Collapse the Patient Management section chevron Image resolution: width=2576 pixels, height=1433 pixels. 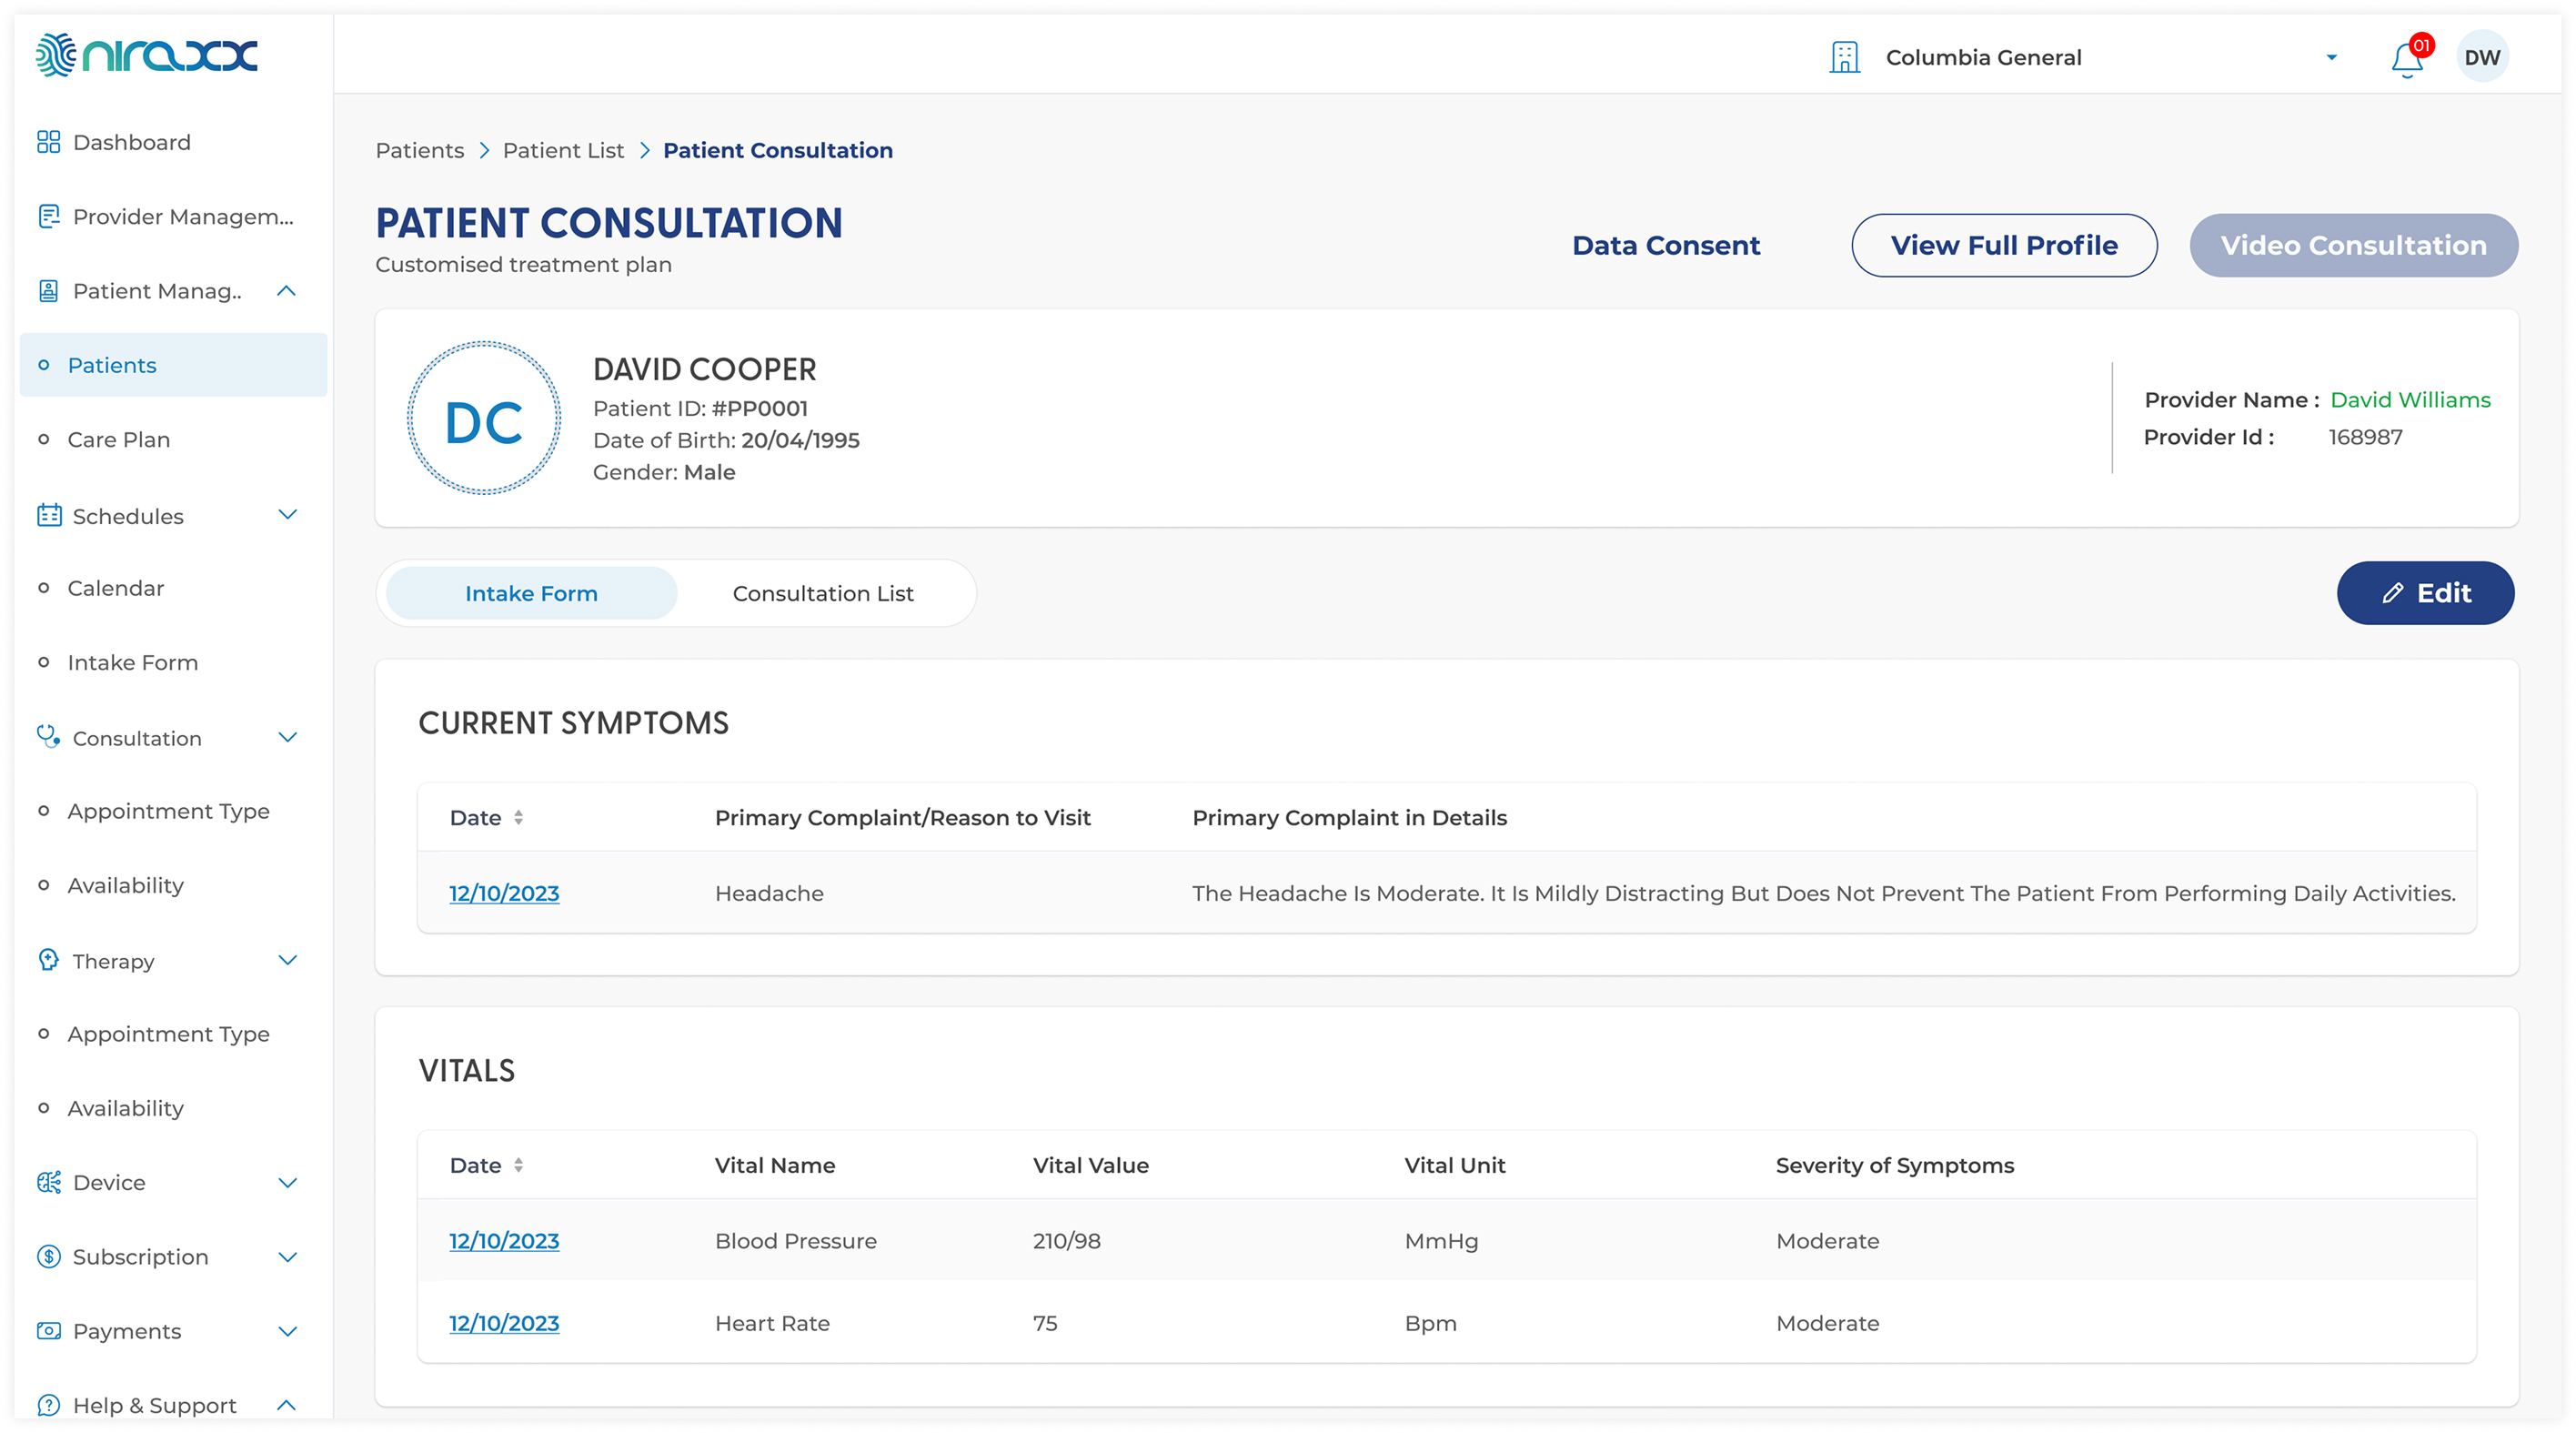coord(286,291)
